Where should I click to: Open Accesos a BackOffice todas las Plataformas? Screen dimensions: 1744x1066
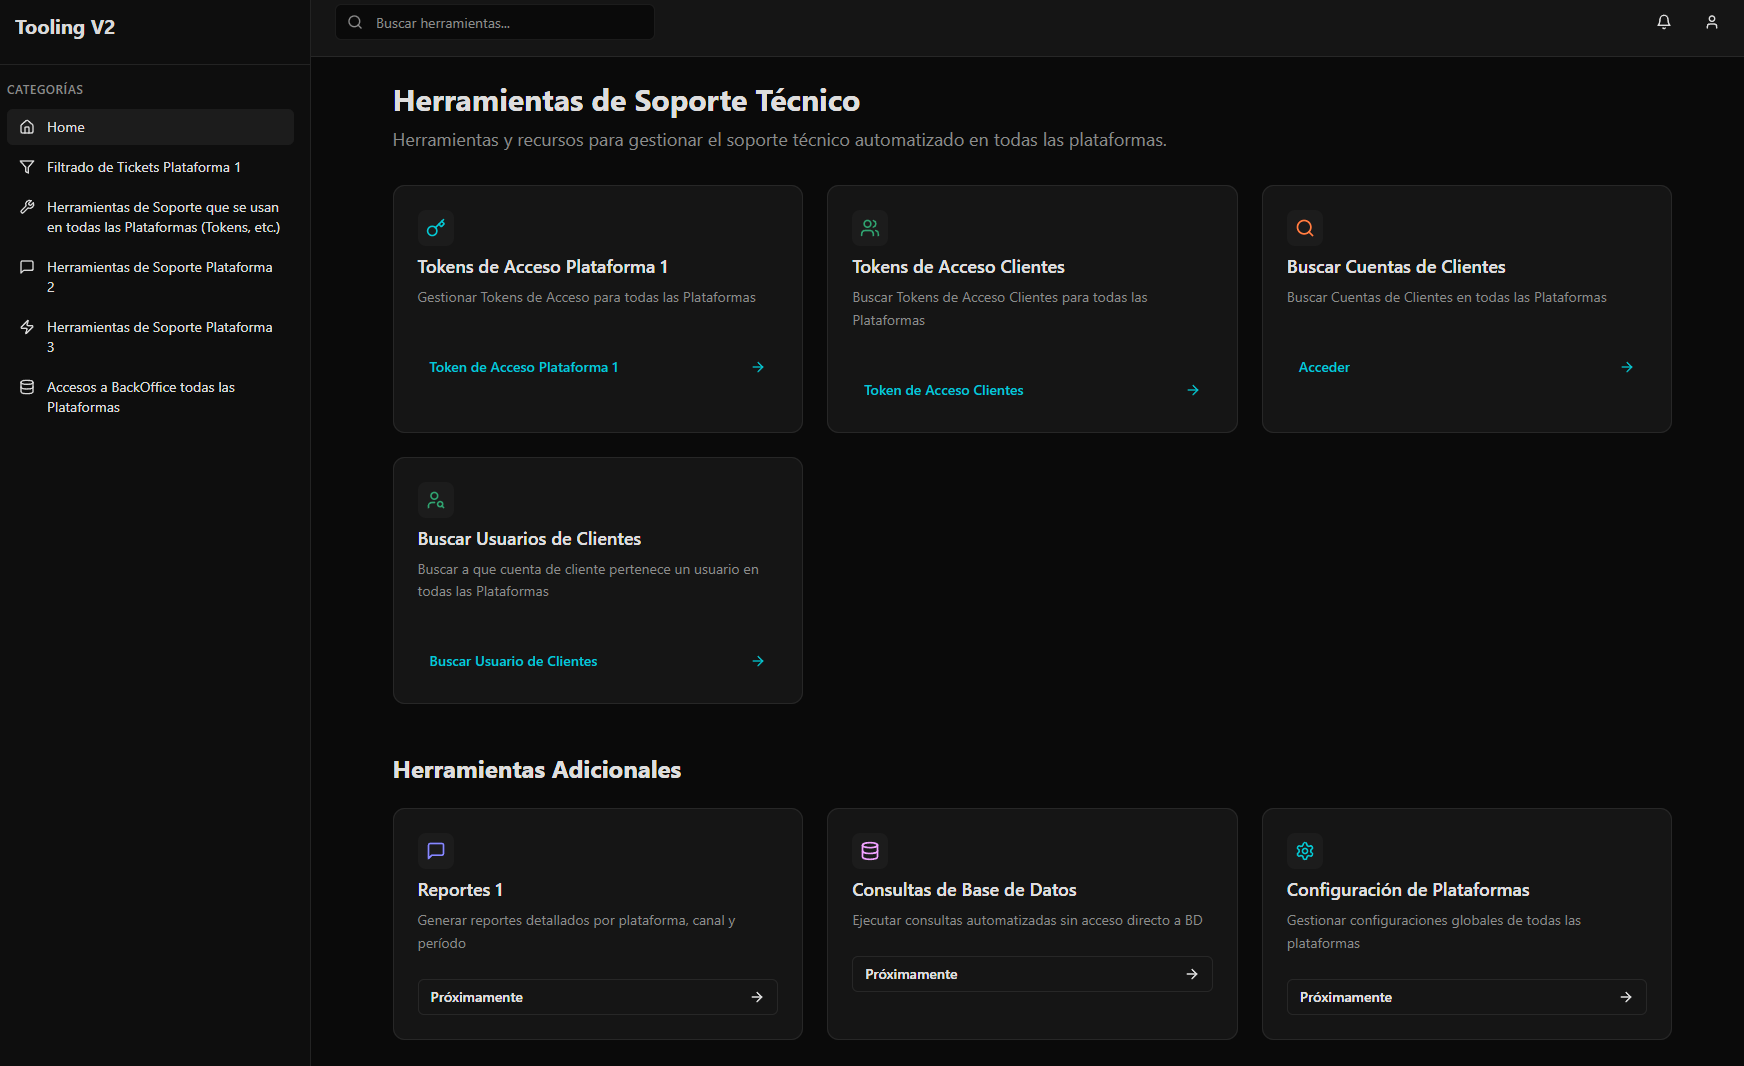click(x=142, y=397)
